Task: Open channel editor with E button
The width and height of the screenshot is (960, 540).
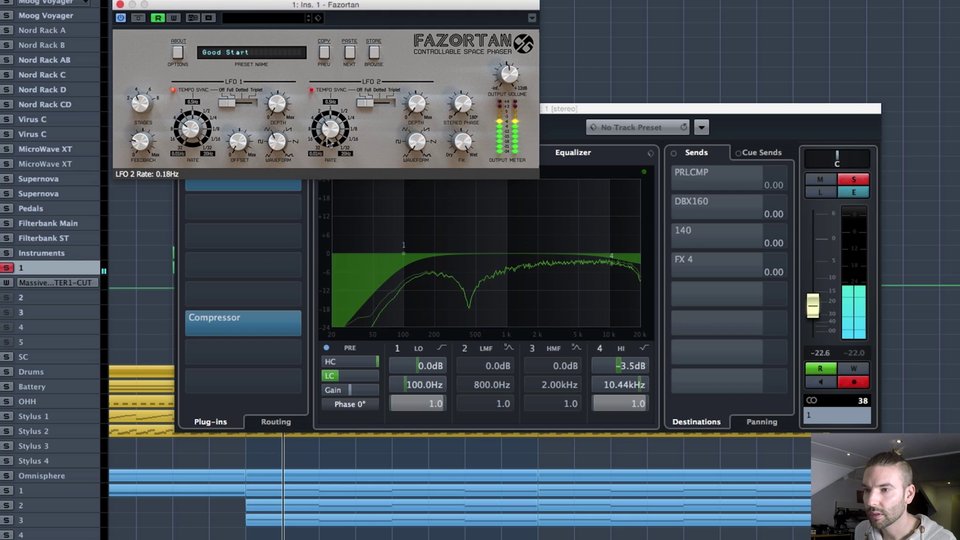Action: pos(853,192)
